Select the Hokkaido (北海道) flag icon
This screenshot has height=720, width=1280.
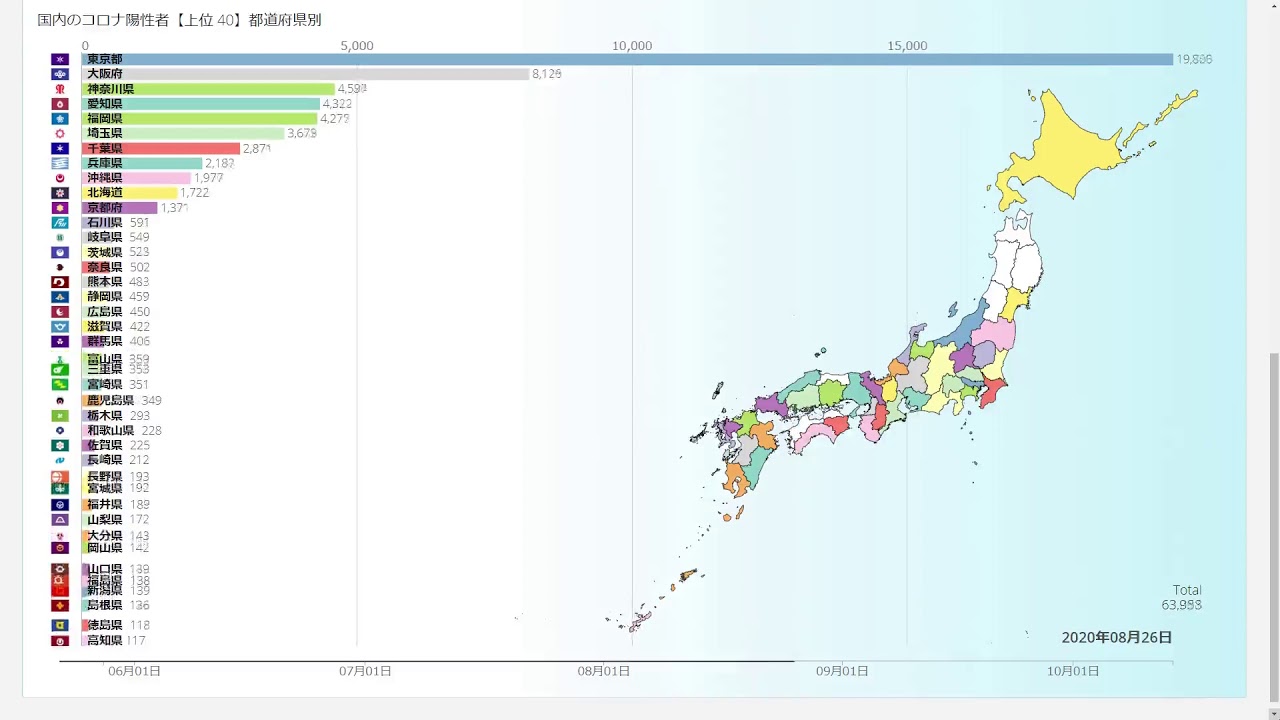coord(60,193)
